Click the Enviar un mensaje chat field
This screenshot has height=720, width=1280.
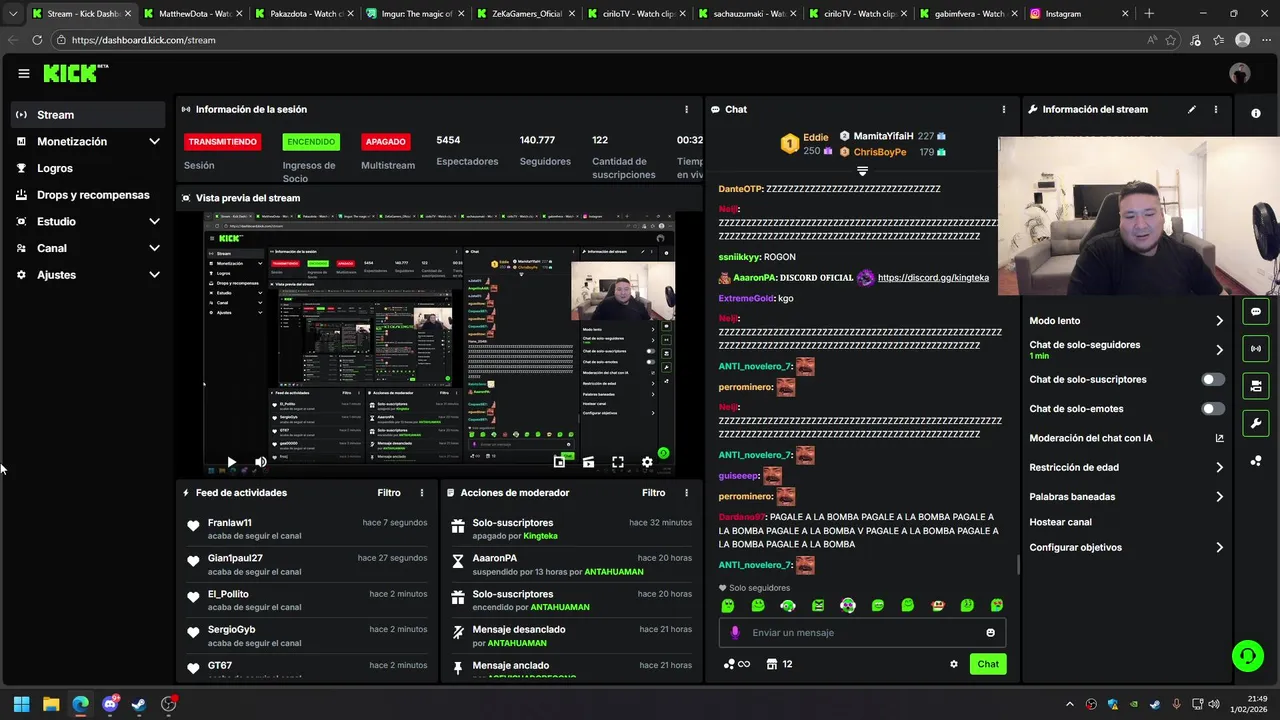coord(862,632)
